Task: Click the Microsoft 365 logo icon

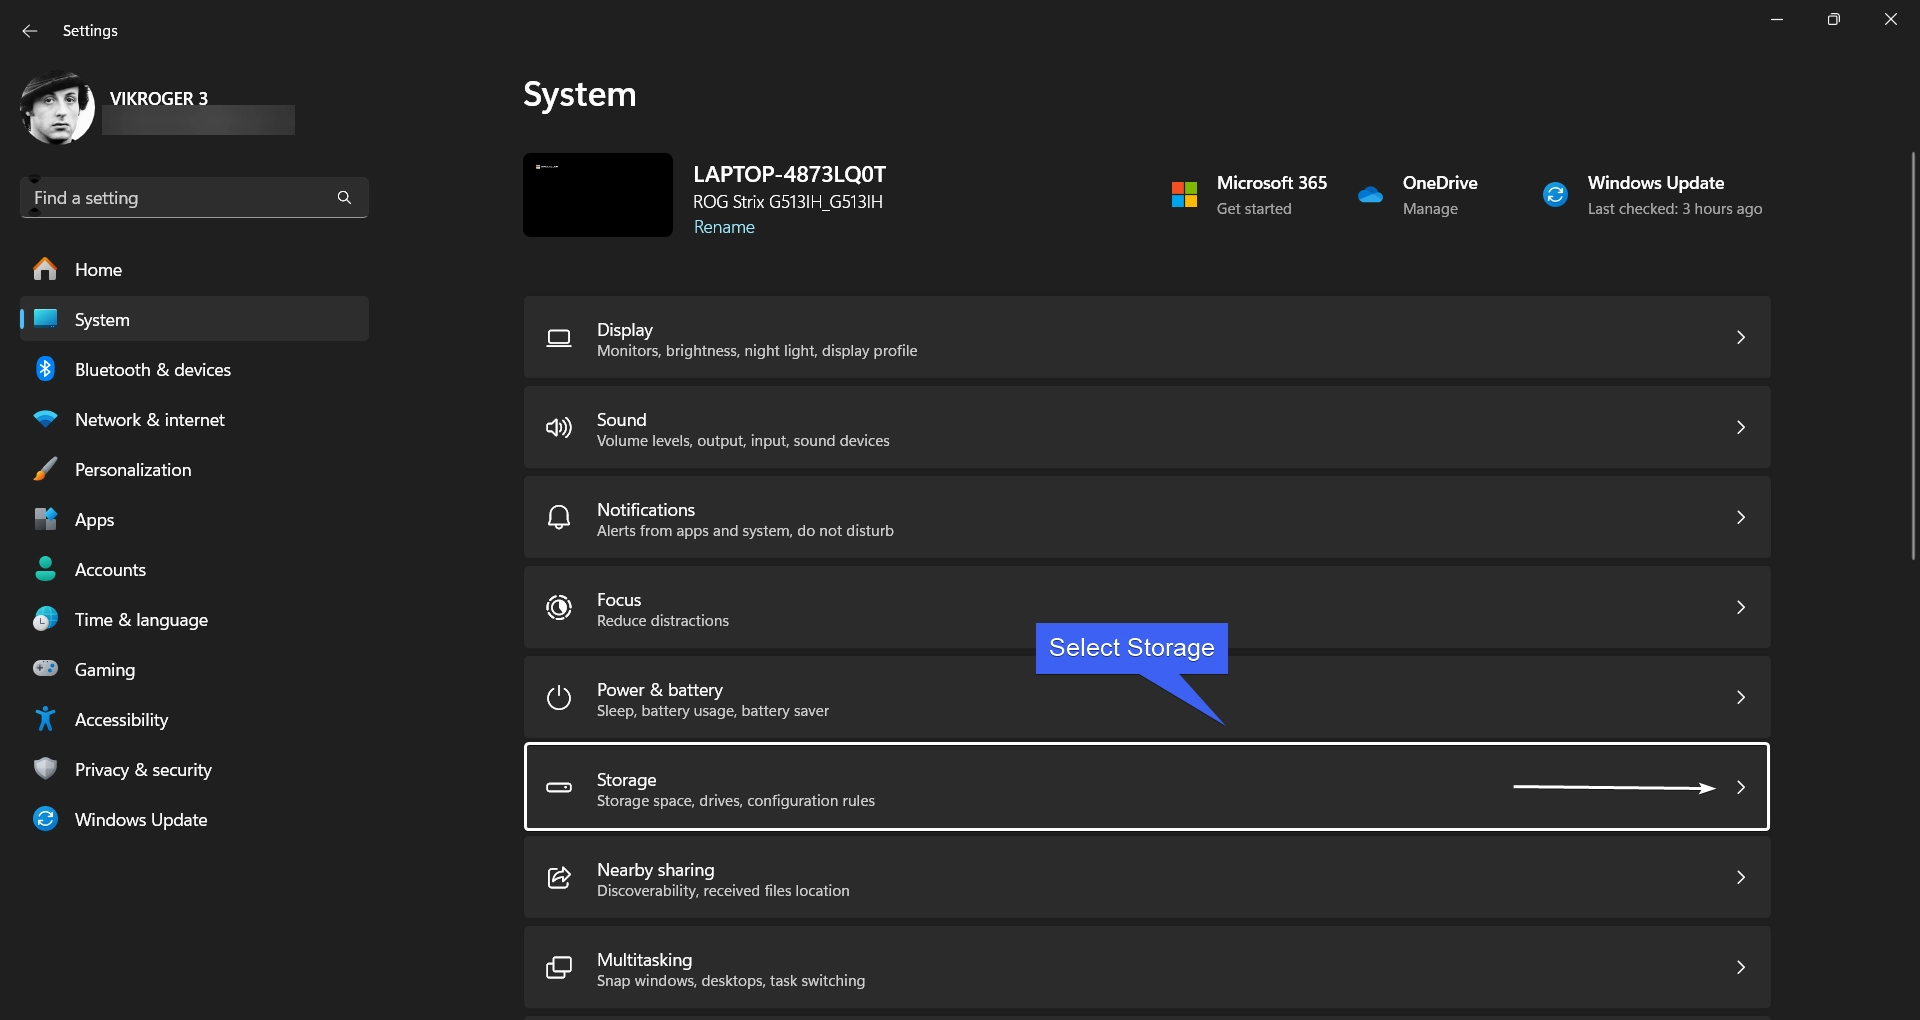Action: [1184, 195]
